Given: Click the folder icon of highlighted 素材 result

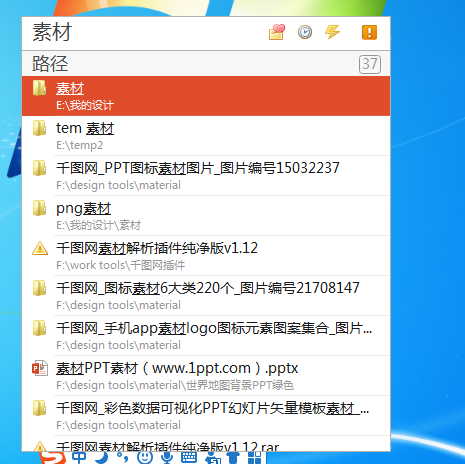Looking at the screenshot, I should click(39, 88).
